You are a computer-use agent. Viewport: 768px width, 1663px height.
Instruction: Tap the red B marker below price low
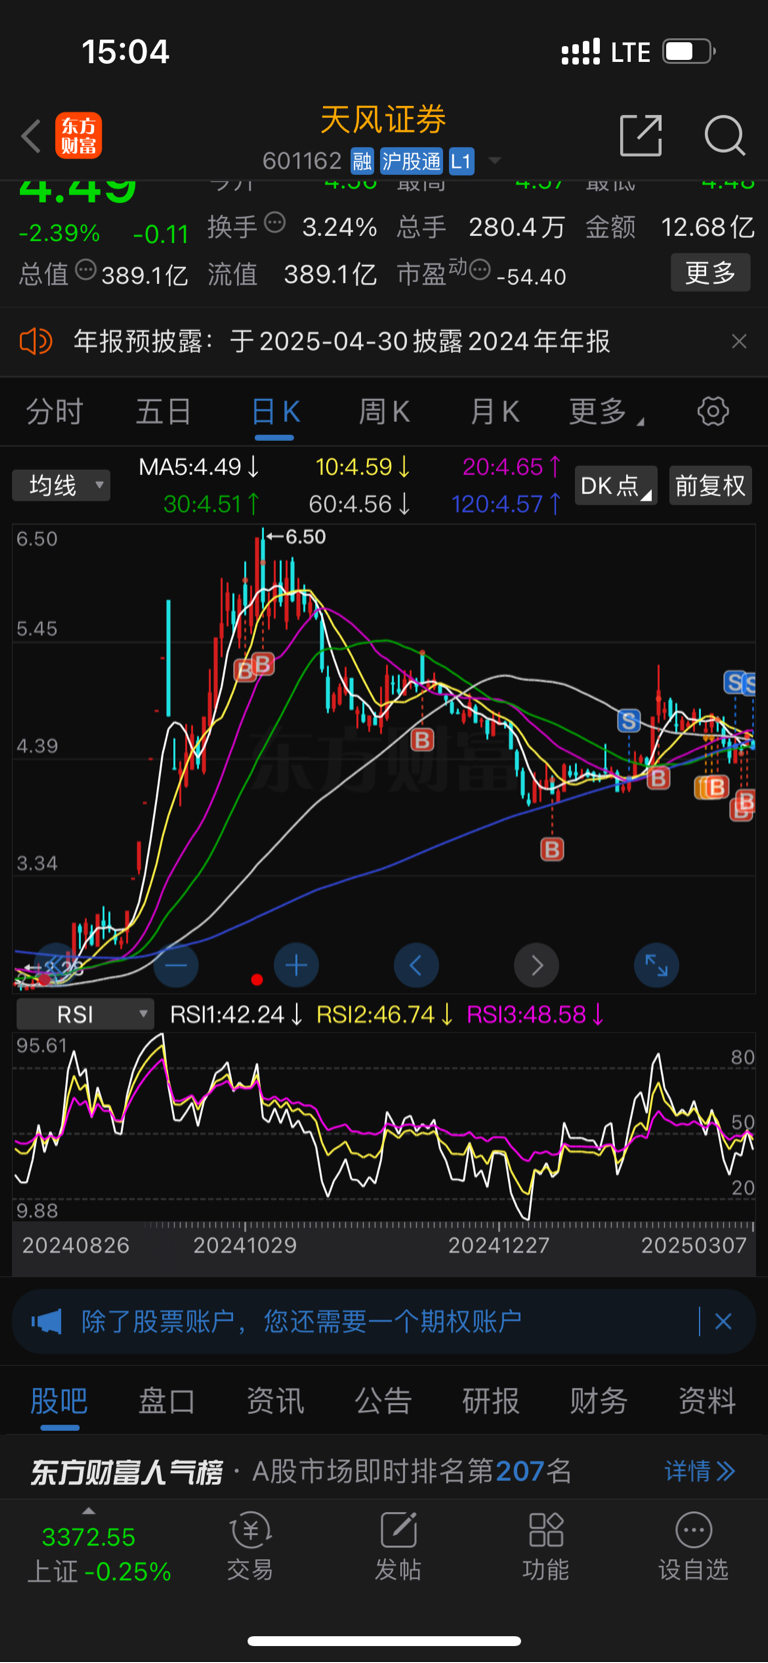coord(552,850)
